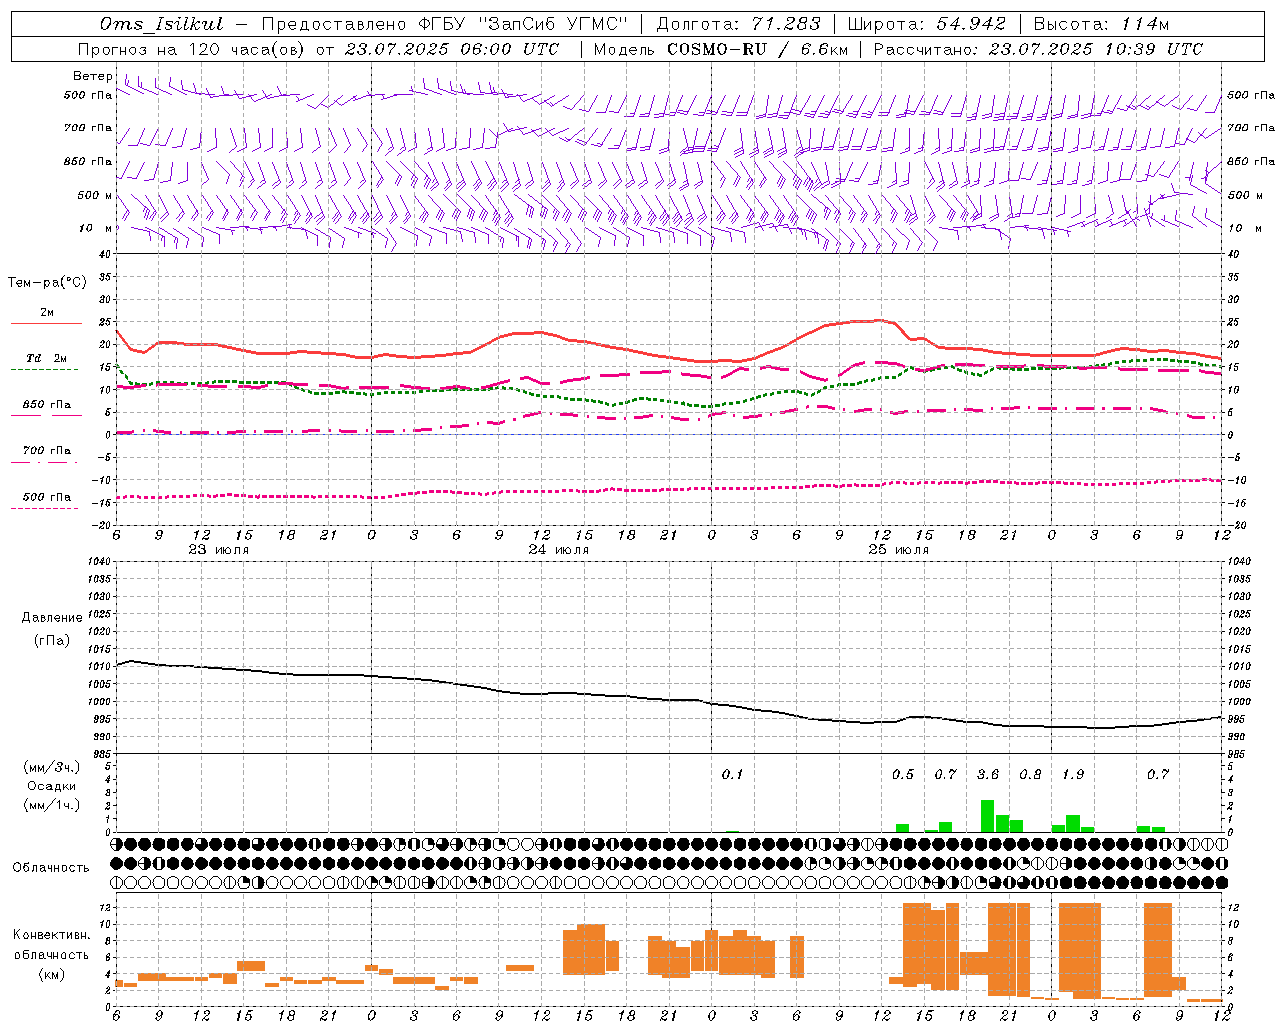Click the red solid line sample under 2м legend
This screenshot has width=1280, height=1024.
pyautogui.click(x=46, y=324)
